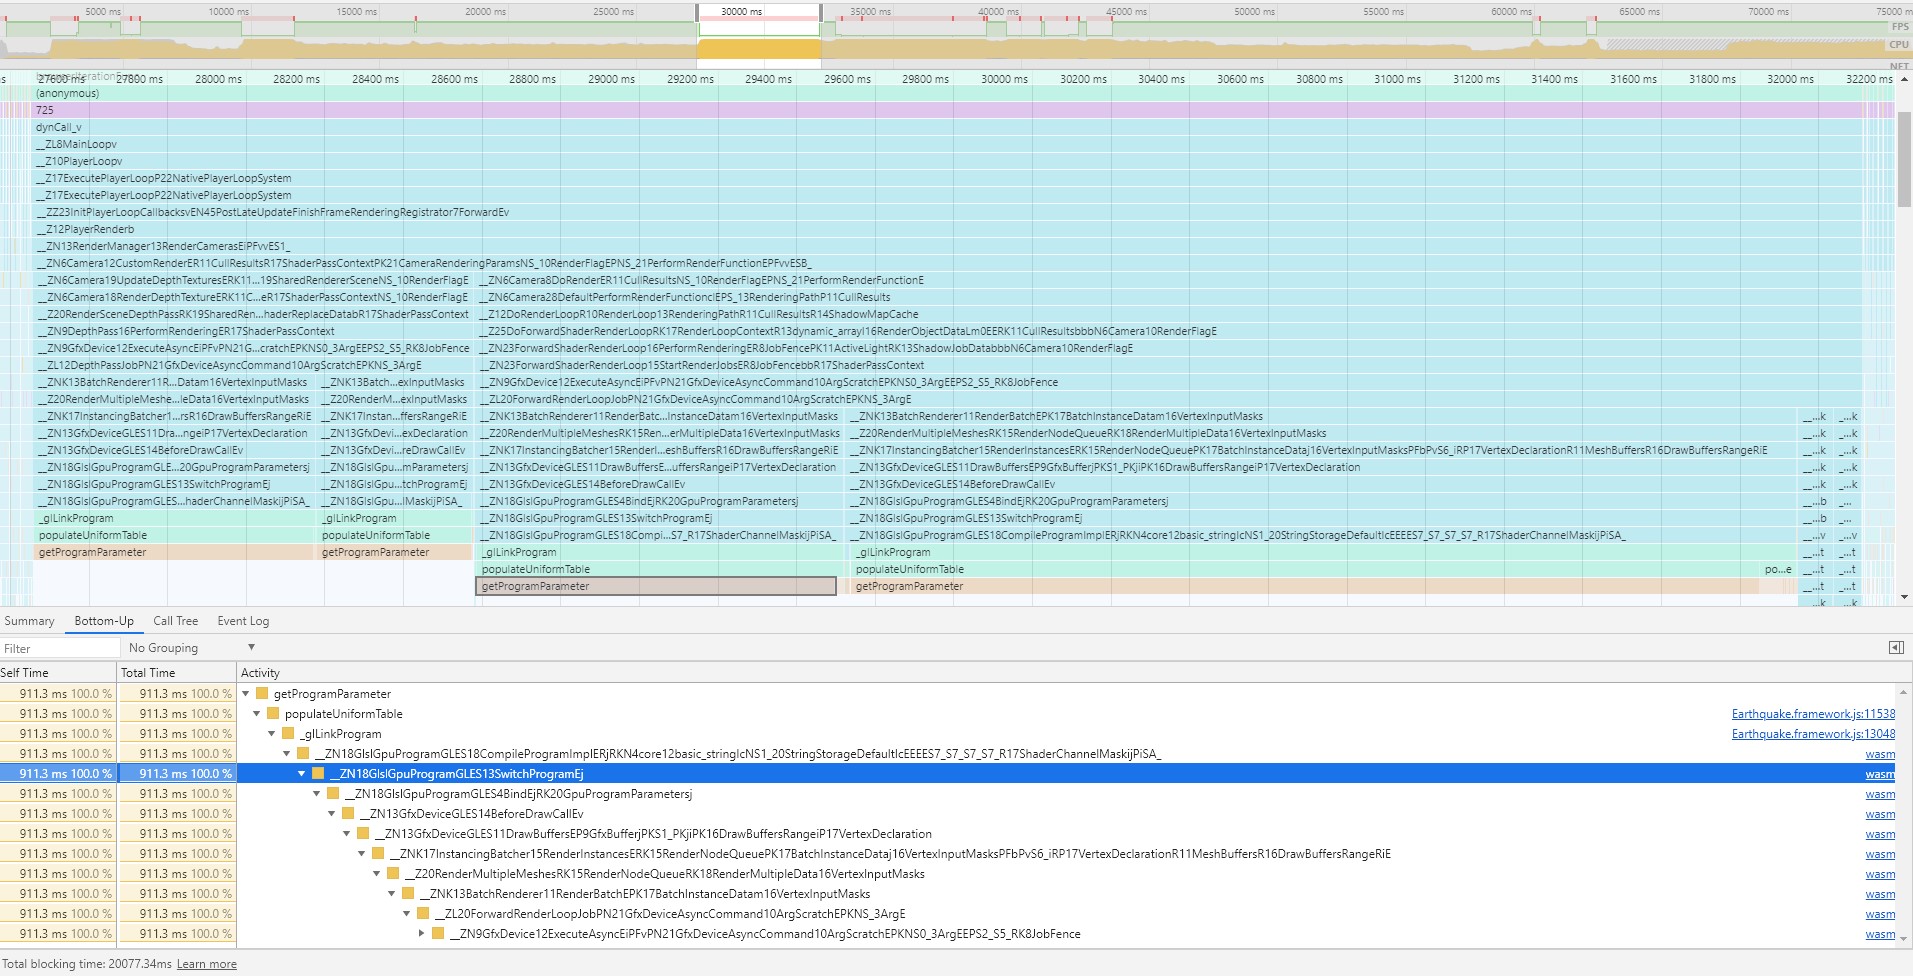Screen dimensions: 1913x976
Task: Click the flame chart scrollbar down arrow
Action: [x=1904, y=598]
